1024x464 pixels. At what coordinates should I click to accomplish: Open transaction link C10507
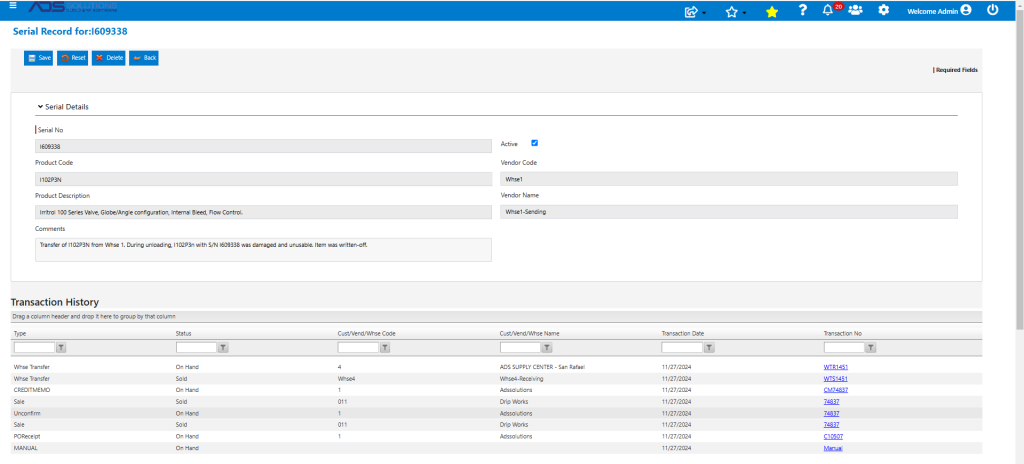[x=834, y=436]
